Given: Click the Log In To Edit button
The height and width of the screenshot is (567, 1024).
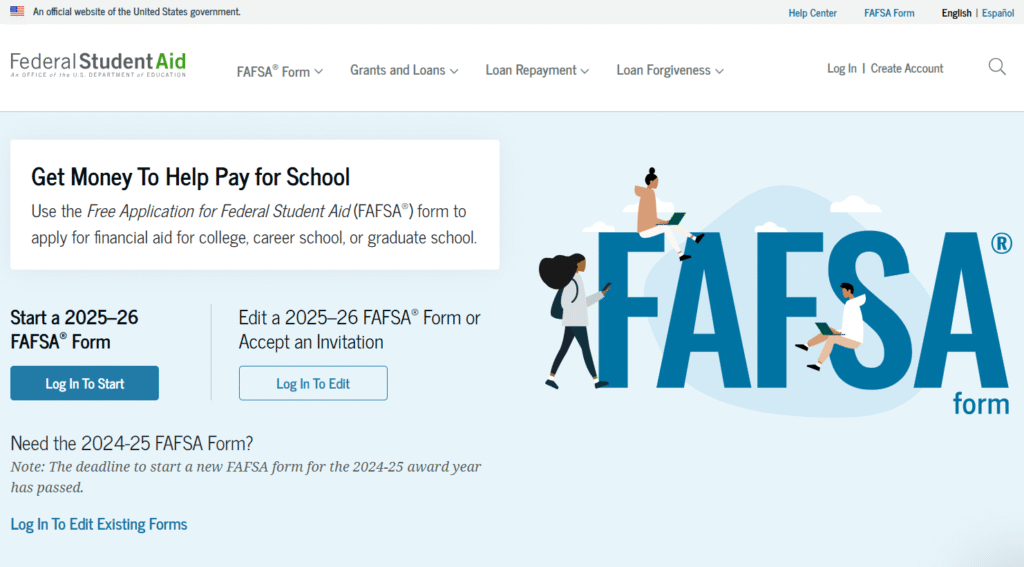Looking at the screenshot, I should (313, 383).
